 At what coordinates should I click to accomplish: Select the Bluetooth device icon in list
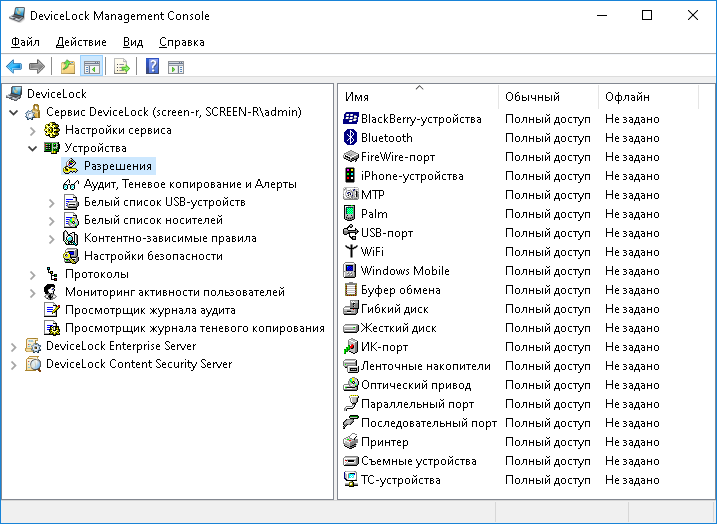pyautogui.click(x=350, y=138)
